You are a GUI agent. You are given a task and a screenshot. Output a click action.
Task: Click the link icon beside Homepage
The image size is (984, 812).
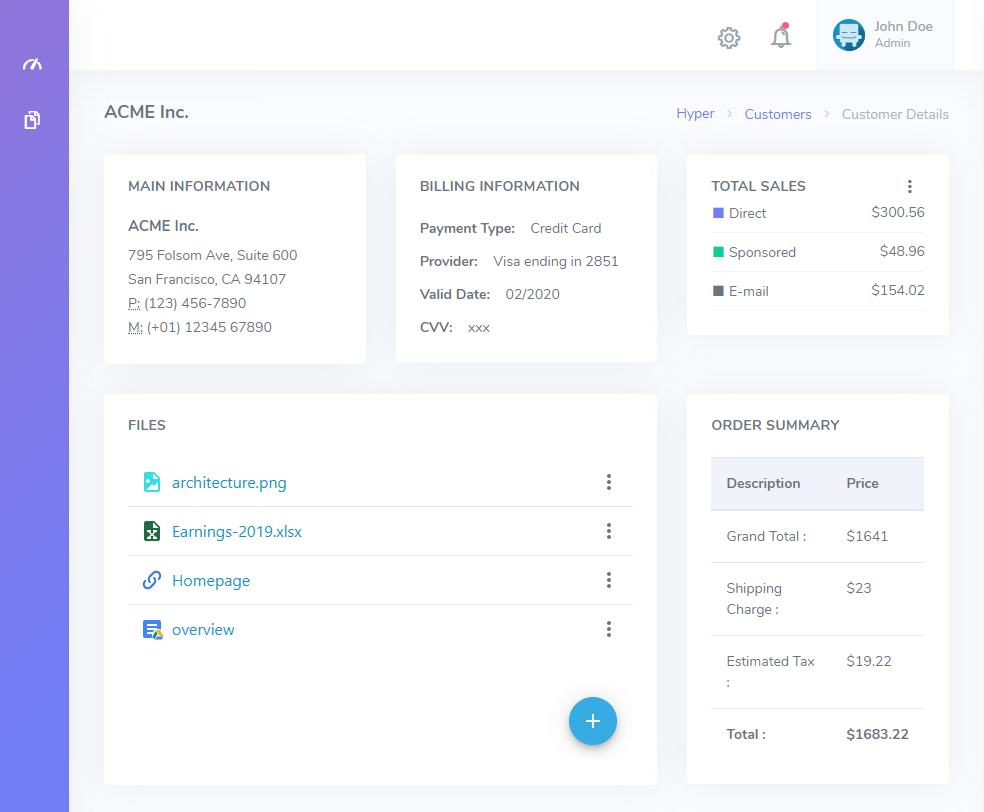[x=152, y=580]
